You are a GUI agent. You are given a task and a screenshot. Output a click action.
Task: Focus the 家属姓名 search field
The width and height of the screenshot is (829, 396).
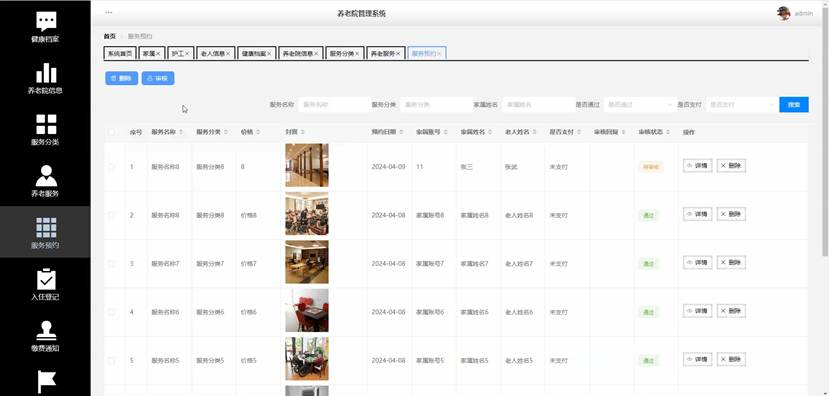point(538,105)
